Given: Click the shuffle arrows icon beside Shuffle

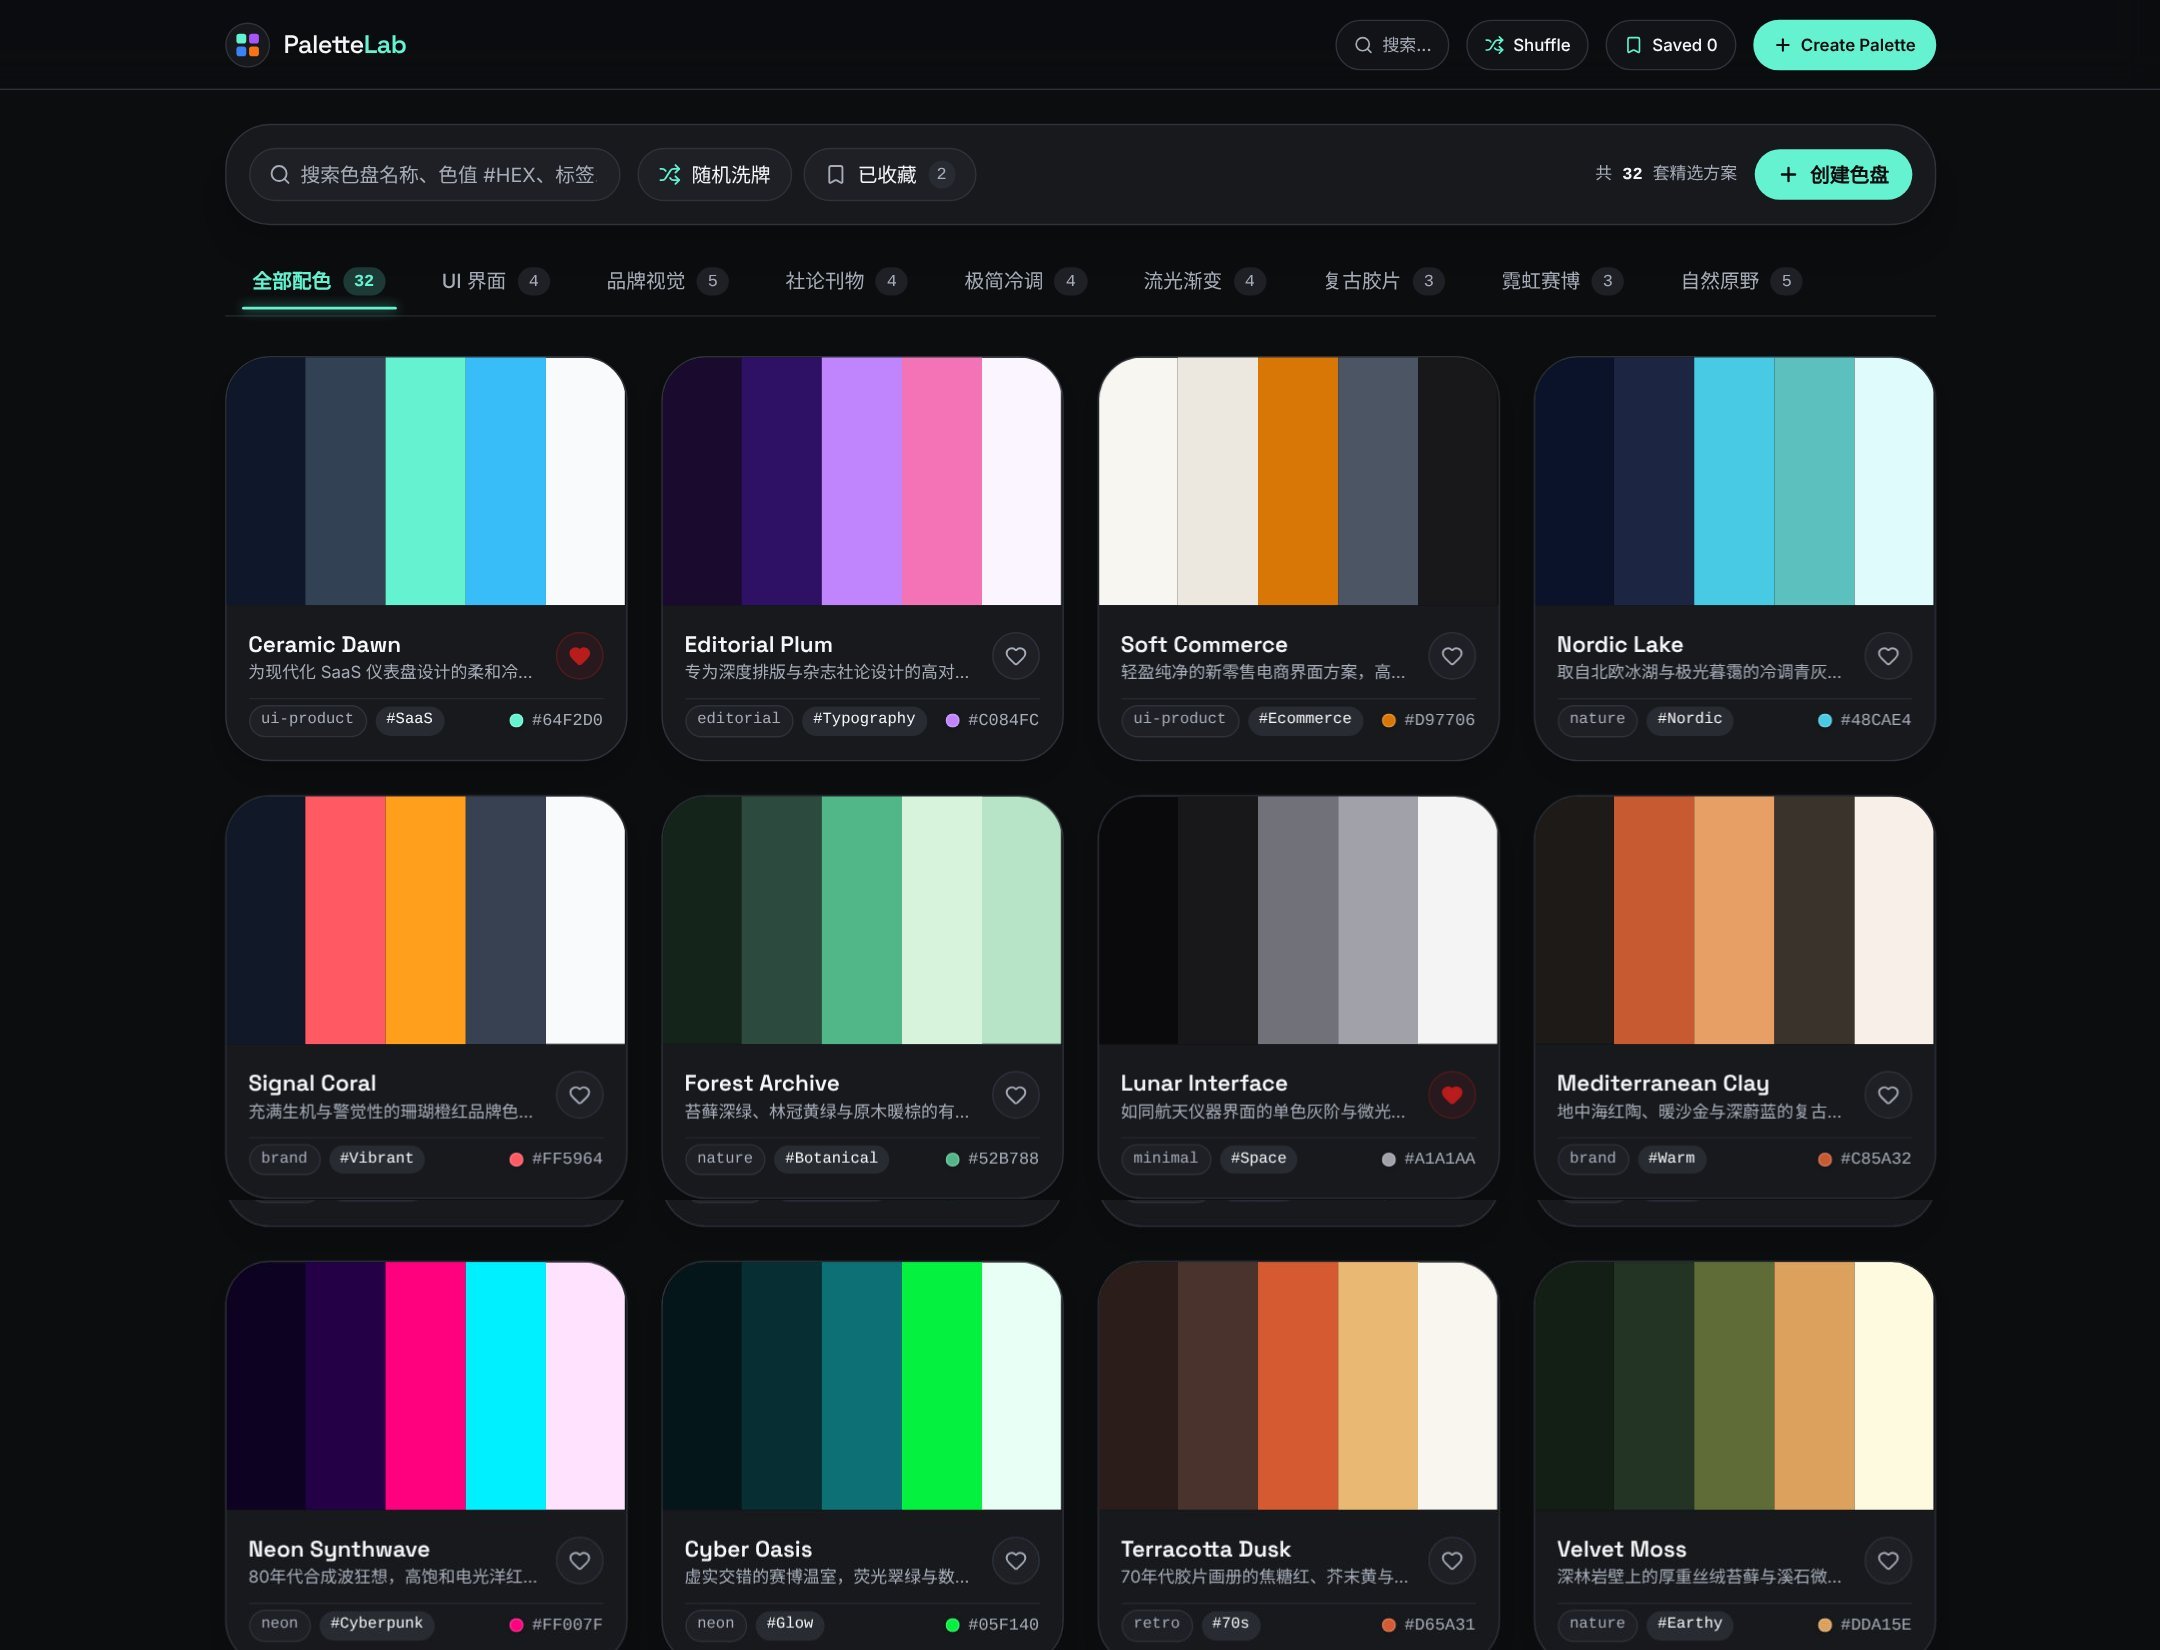Looking at the screenshot, I should click(x=1494, y=45).
